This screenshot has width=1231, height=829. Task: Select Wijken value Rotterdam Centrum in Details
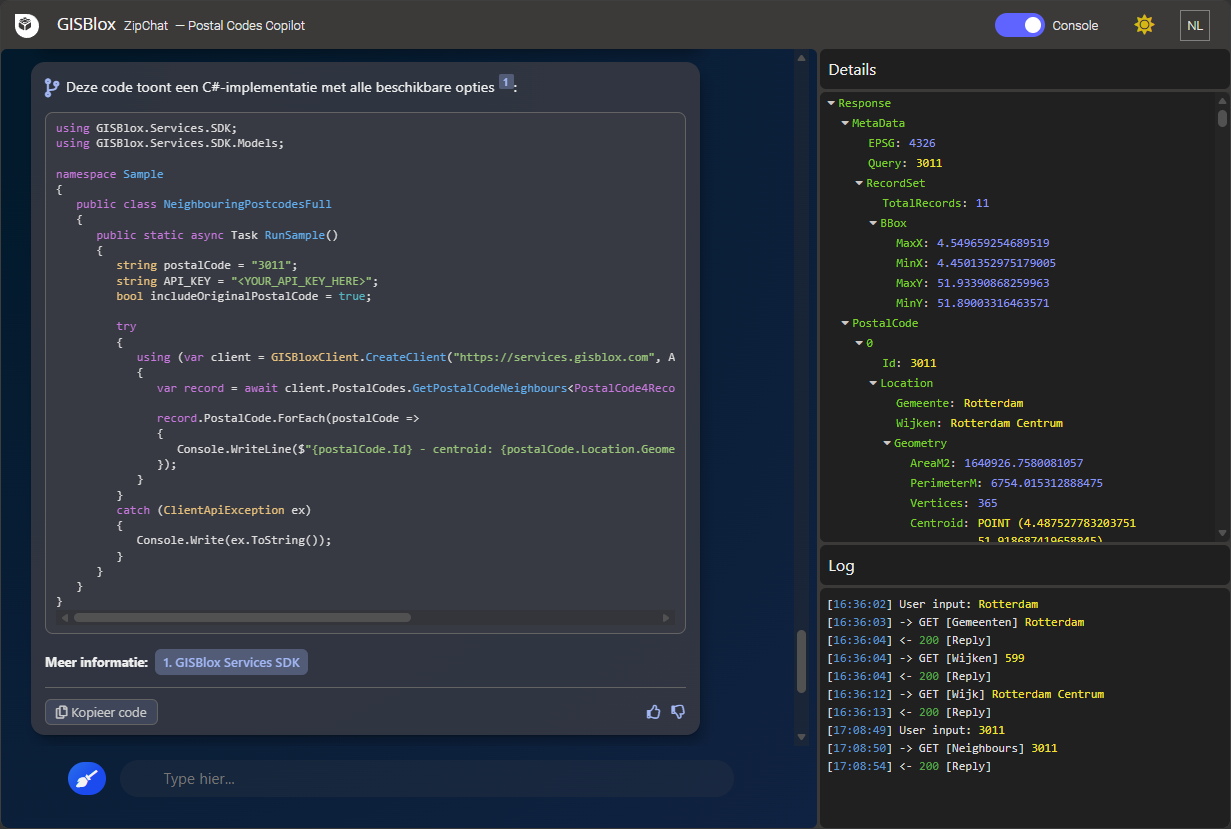1006,423
